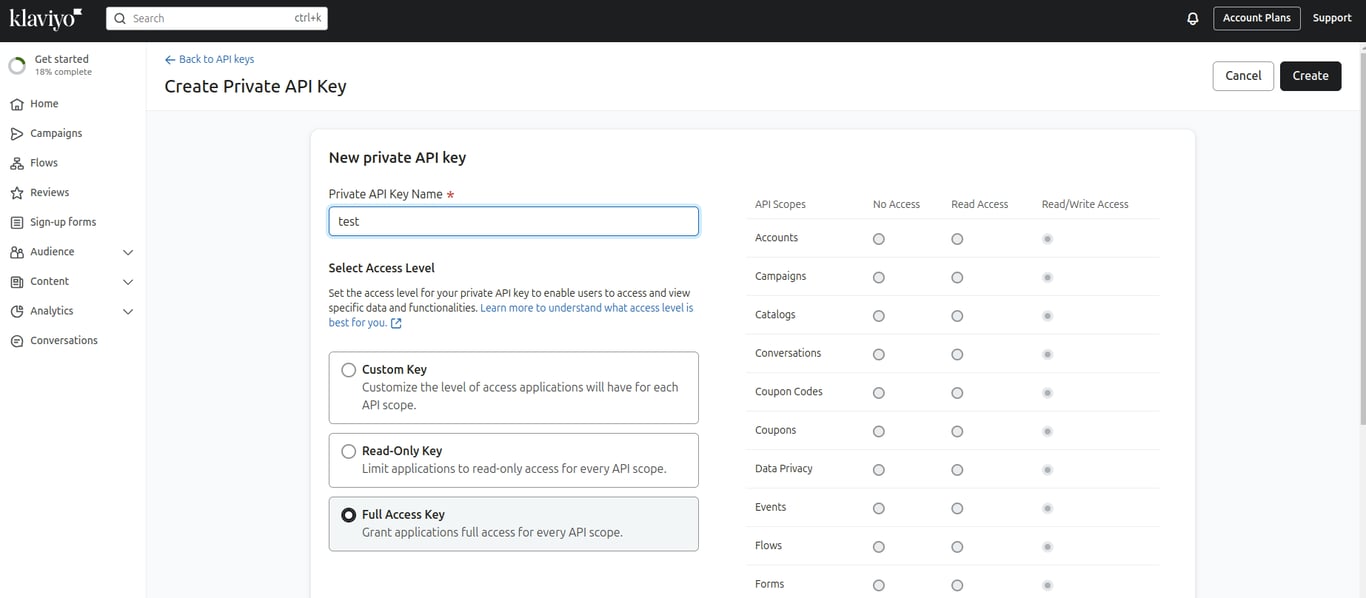
Task: Open the Support menu in header
Action: 1332,18
